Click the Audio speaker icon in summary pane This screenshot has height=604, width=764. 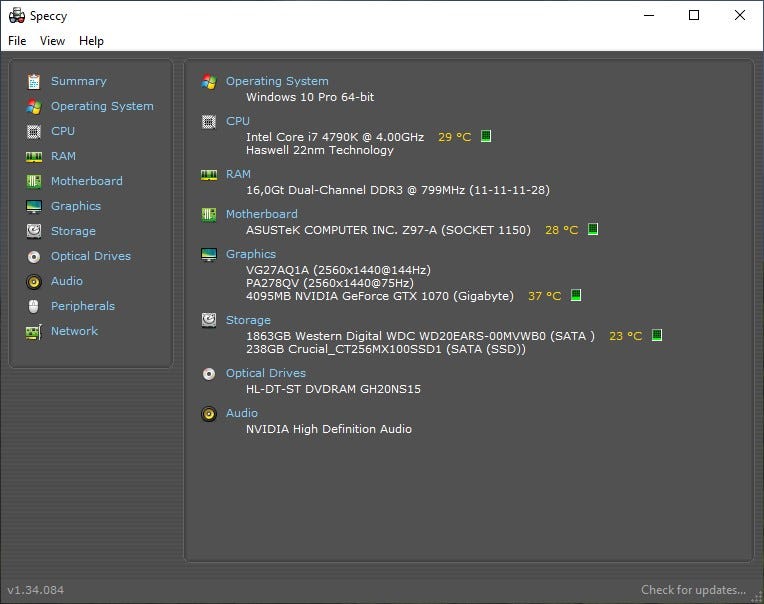[x=209, y=414]
